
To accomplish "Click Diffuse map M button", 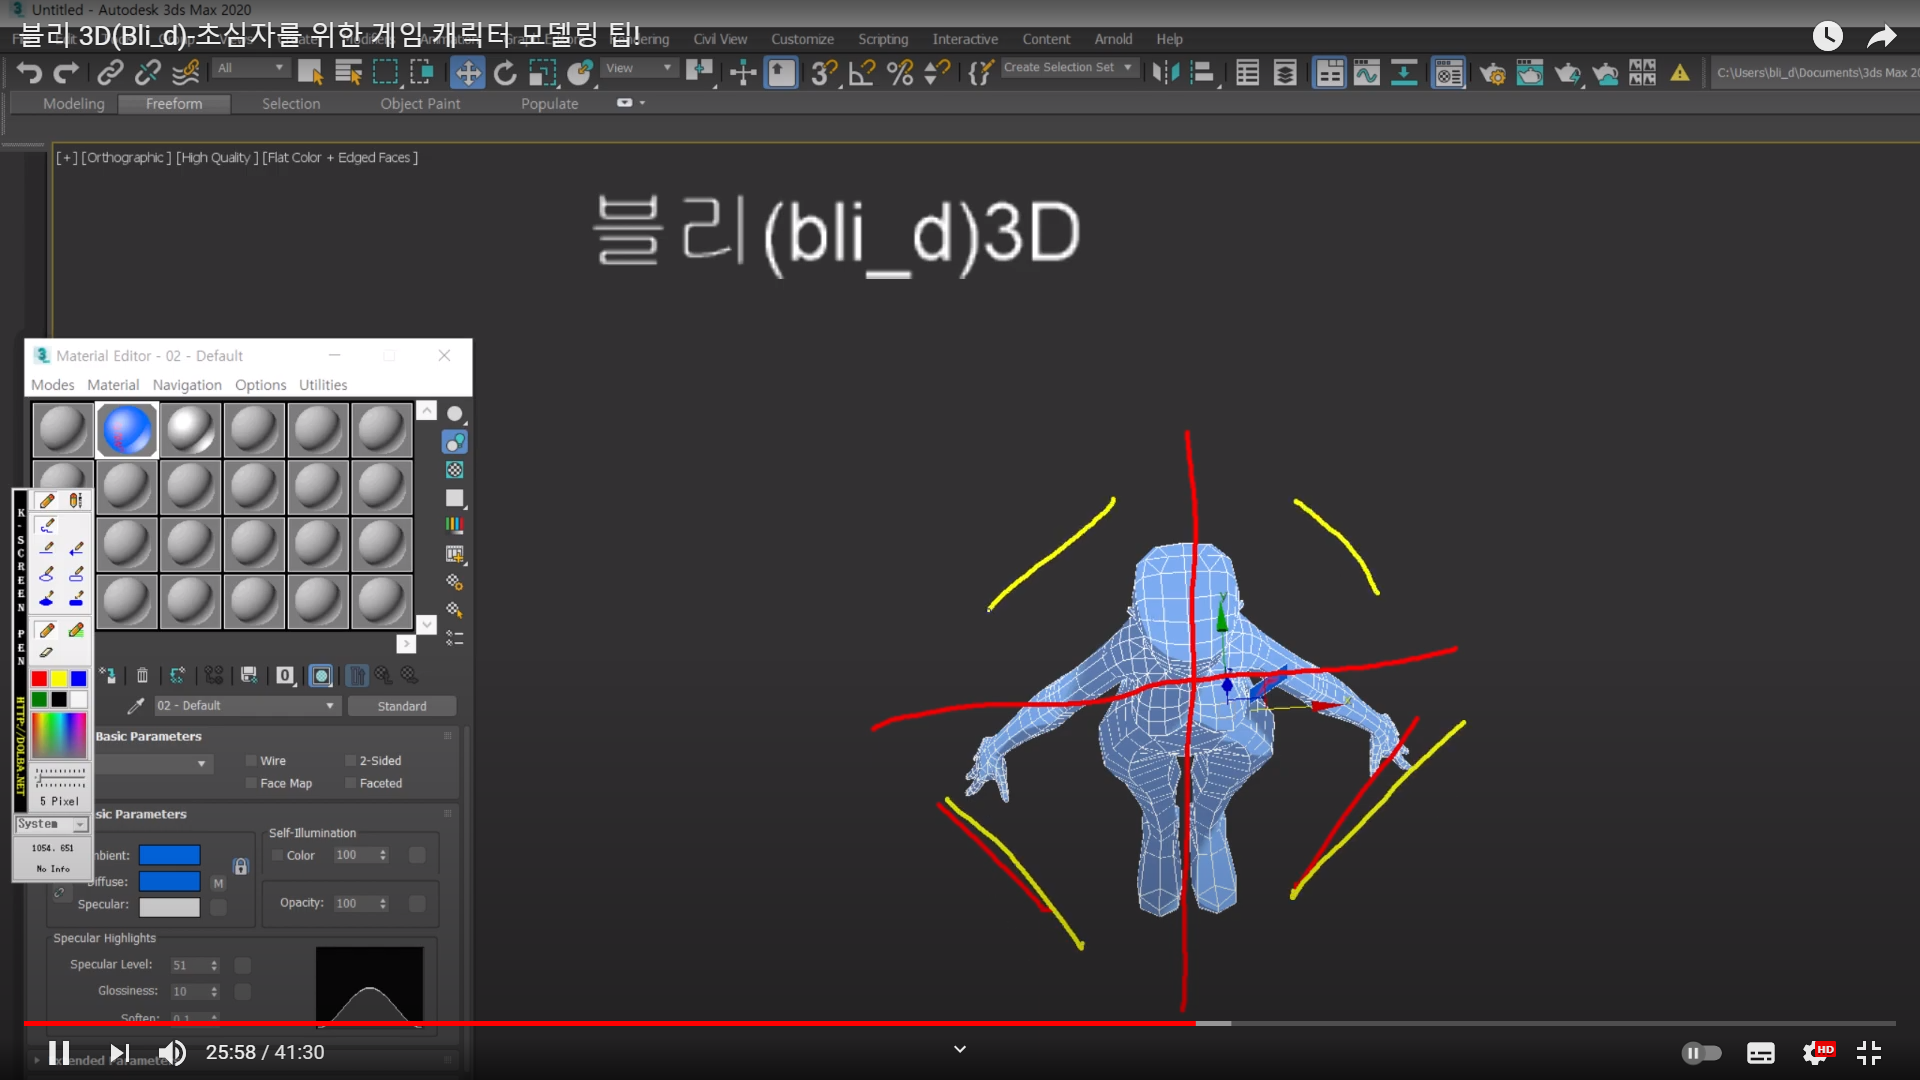I will point(218,883).
